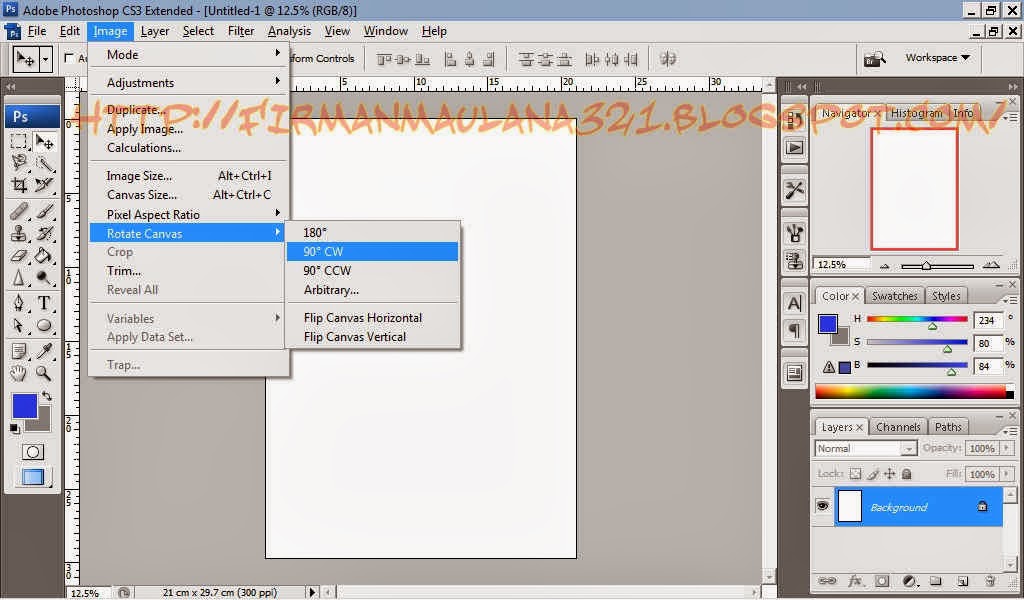Open the Fill slider arrow
Viewport: 1024px width, 600px height.
pyautogui.click(x=1006, y=473)
